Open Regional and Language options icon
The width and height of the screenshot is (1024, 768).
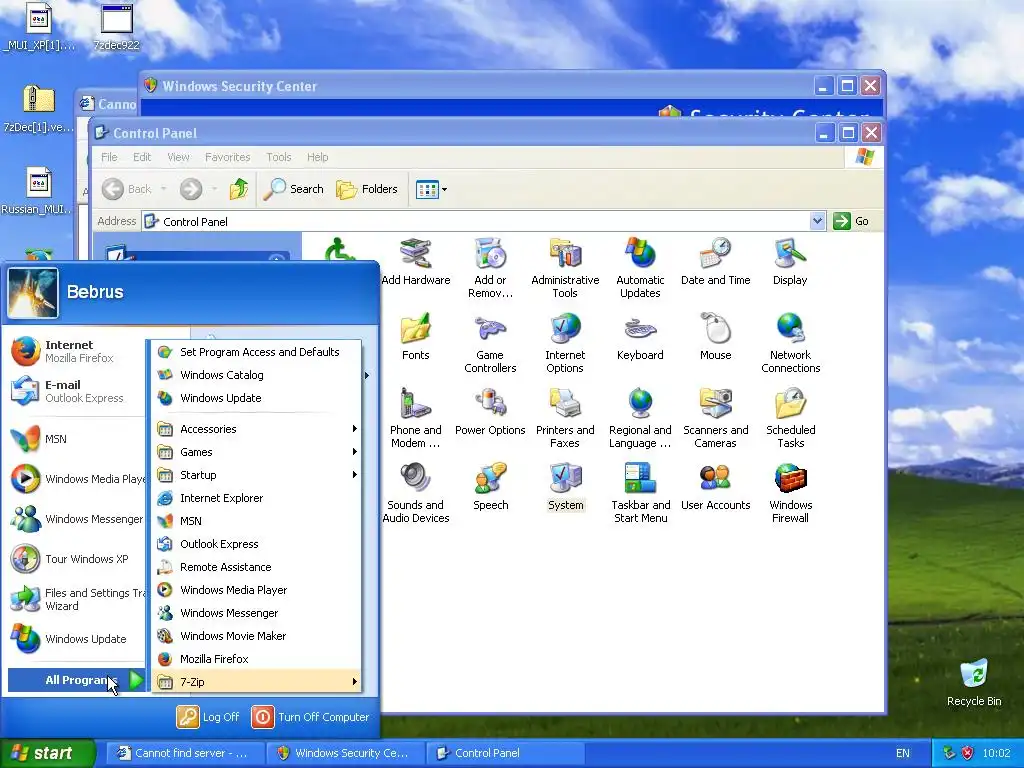[640, 419]
